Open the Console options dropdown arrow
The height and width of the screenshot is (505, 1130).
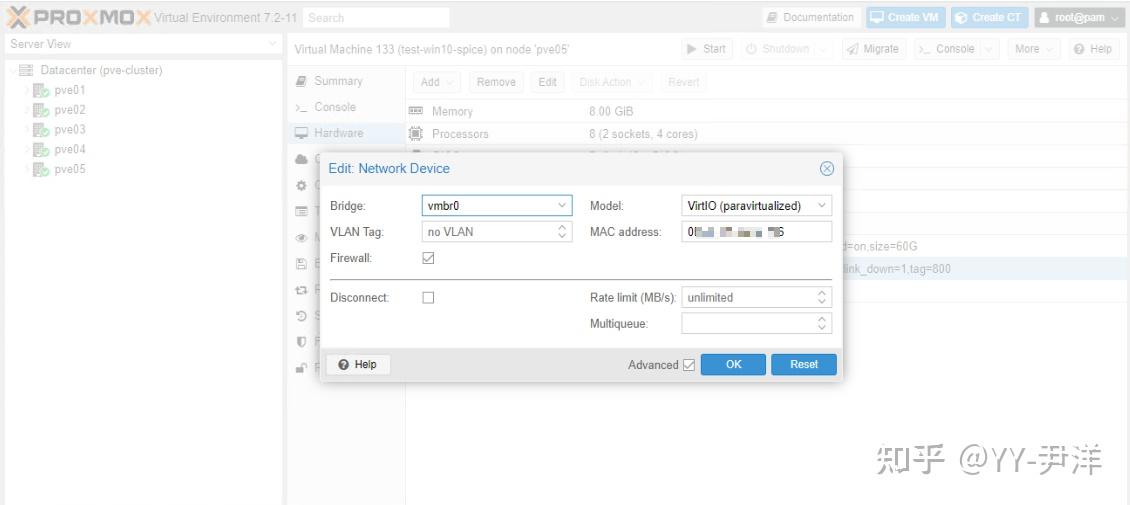click(989, 49)
